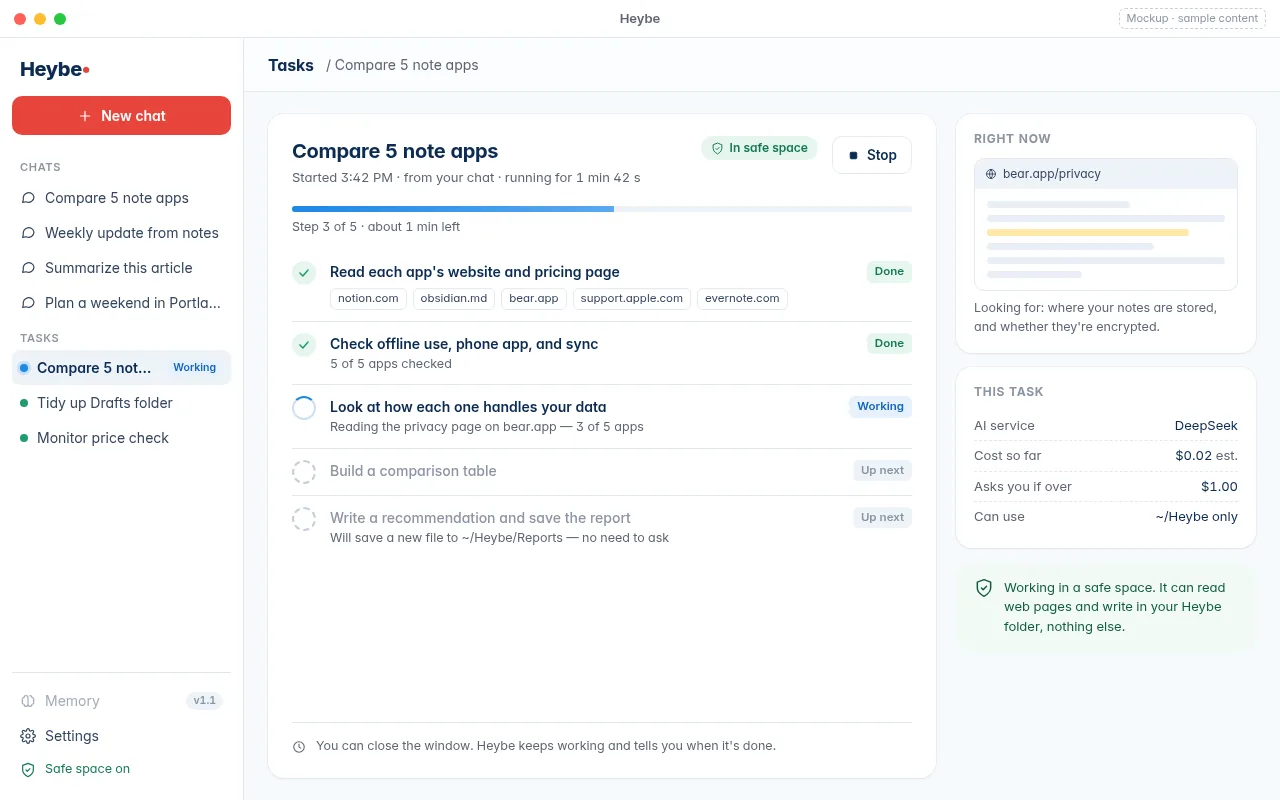The image size is (1280, 800).
Task: Open Tidy up Drafts folder task
Action: 121,403
